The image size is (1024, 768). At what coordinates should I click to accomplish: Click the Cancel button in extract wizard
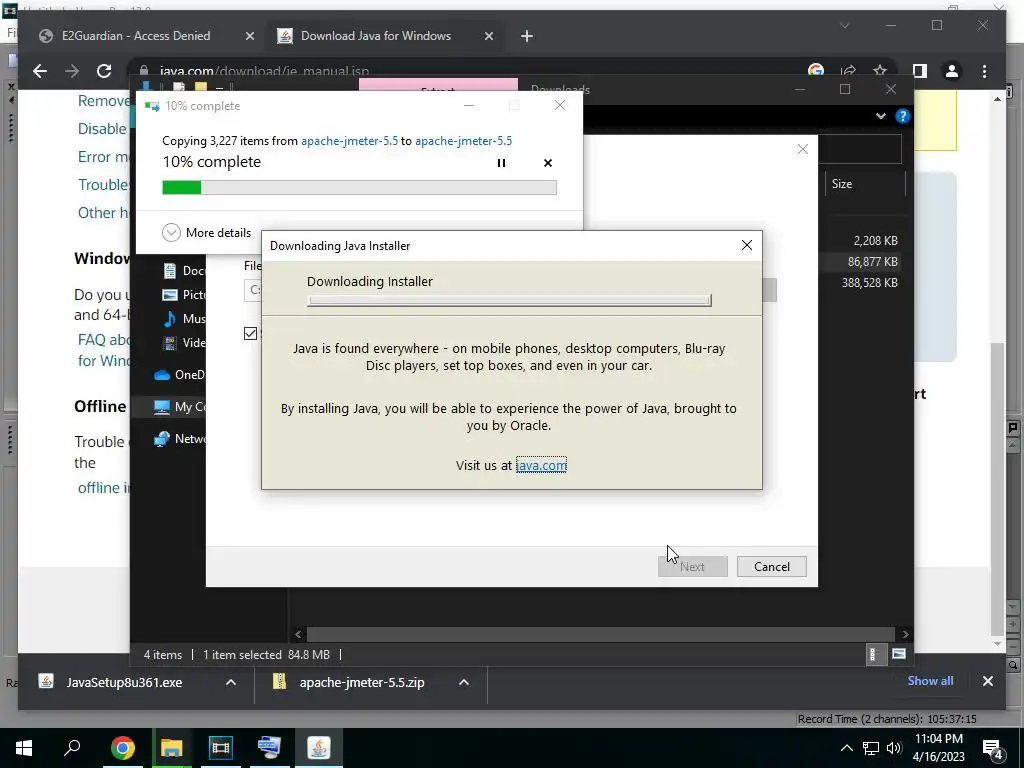[x=772, y=567]
